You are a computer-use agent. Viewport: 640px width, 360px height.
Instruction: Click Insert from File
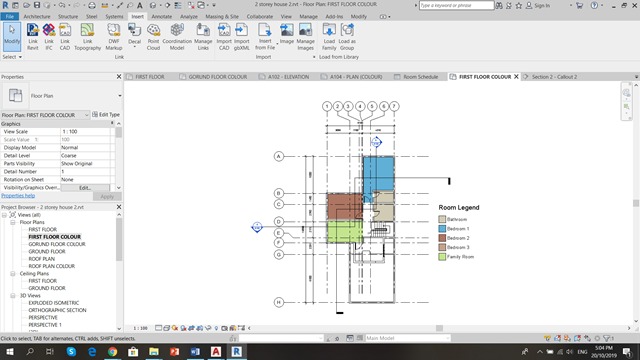tap(265, 37)
